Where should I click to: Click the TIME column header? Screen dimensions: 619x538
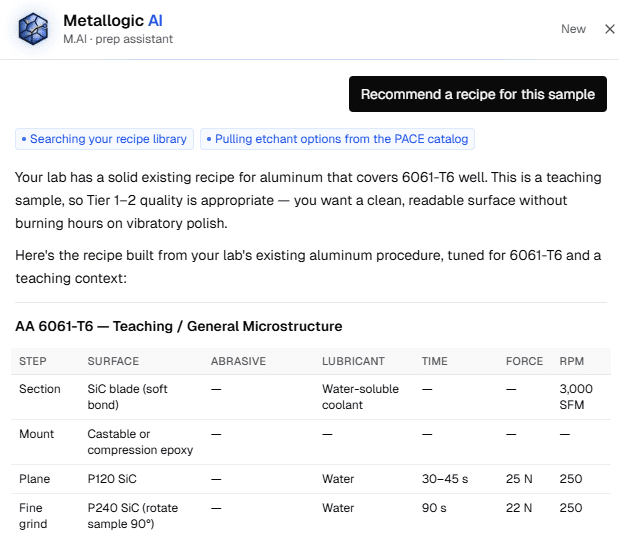[x=435, y=361]
